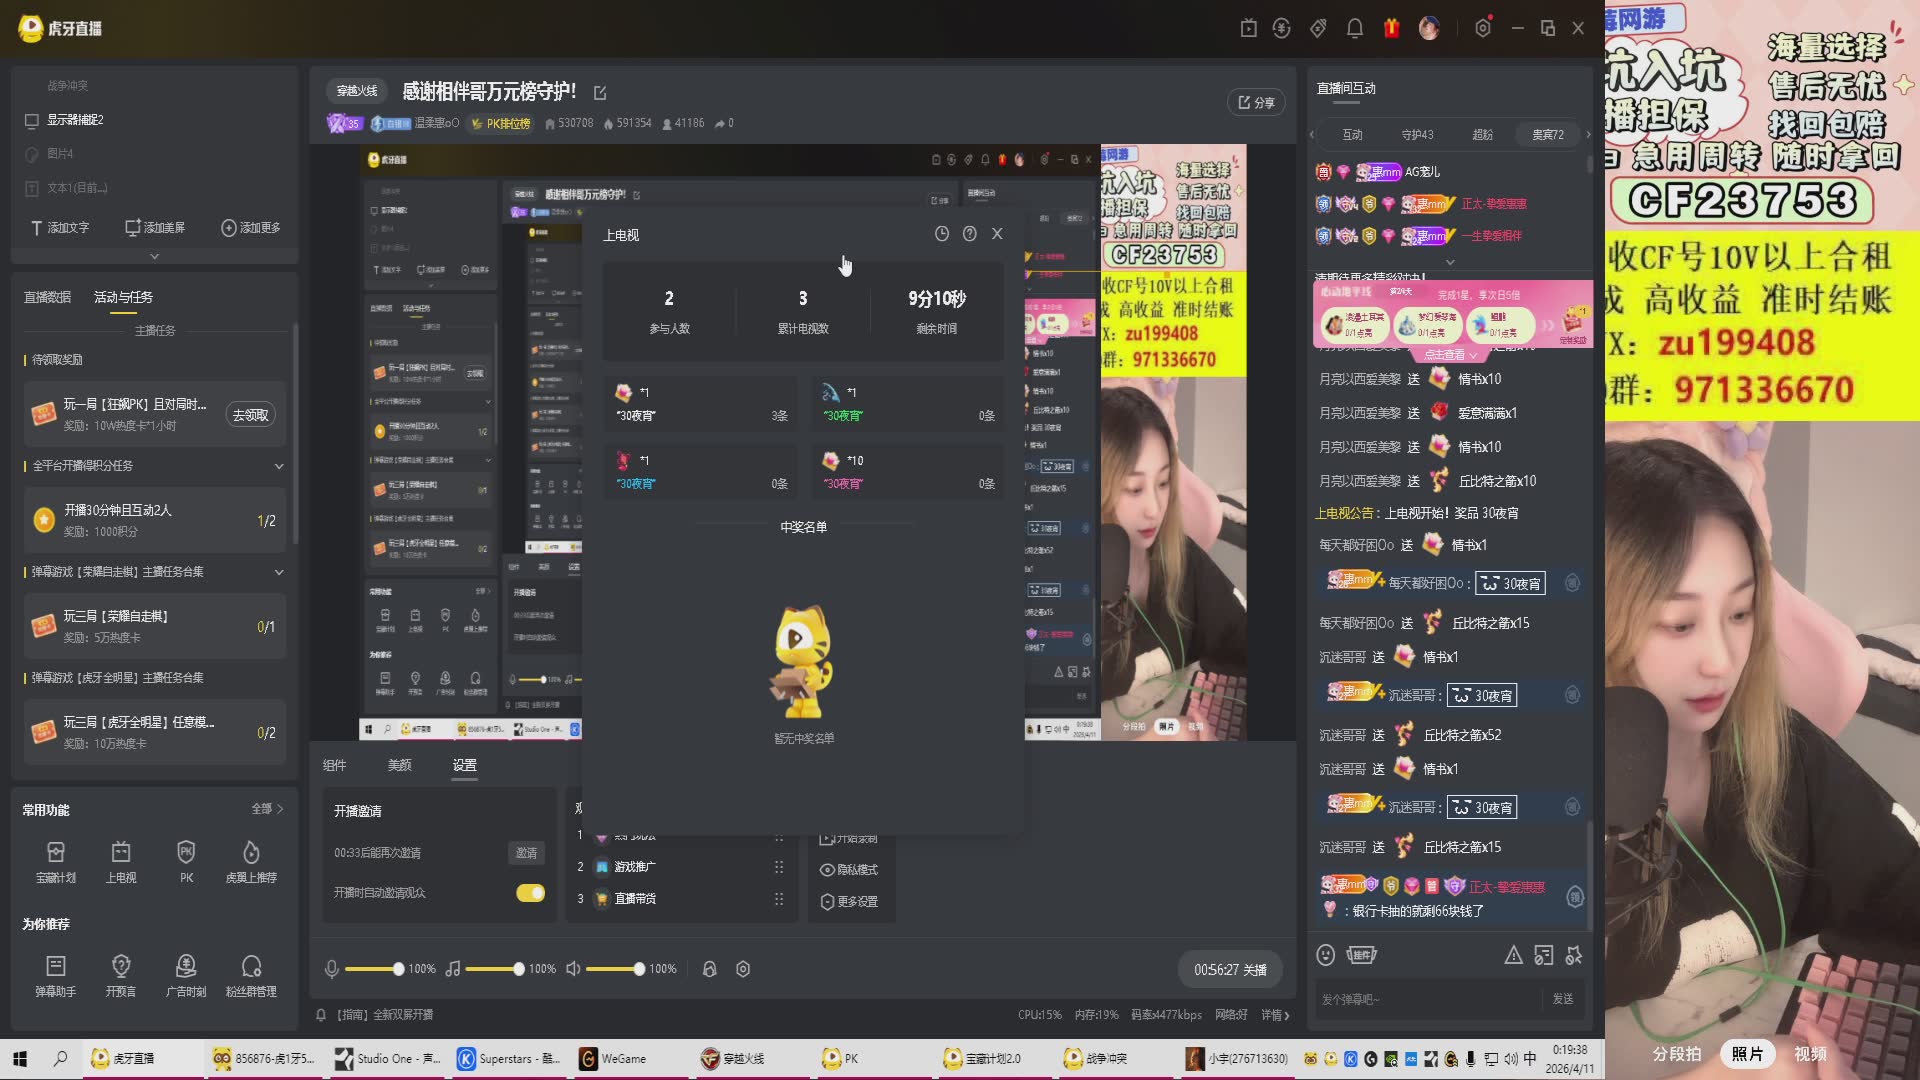Collapse 弹幕游戏【荣耀自走棋】 task section

[x=279, y=572]
